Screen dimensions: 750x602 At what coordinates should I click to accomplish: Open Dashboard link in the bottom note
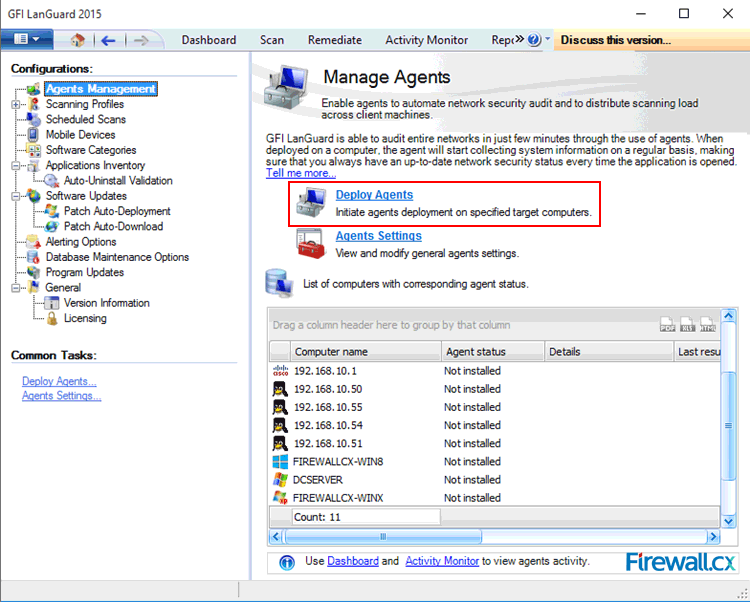pos(353,561)
